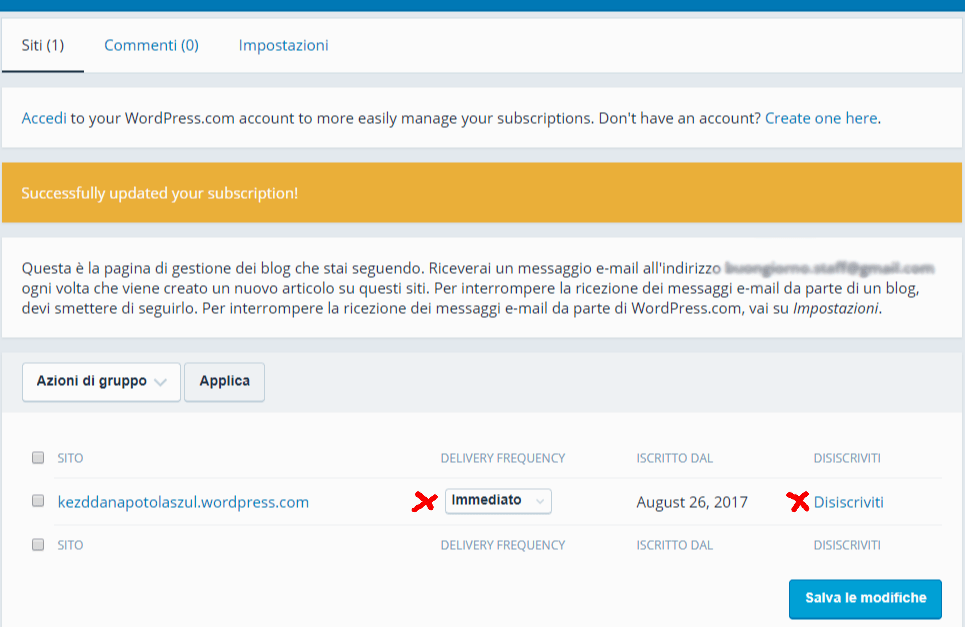Click the red X next to Disiscriviti
This screenshot has width=965, height=627.
(x=798, y=501)
